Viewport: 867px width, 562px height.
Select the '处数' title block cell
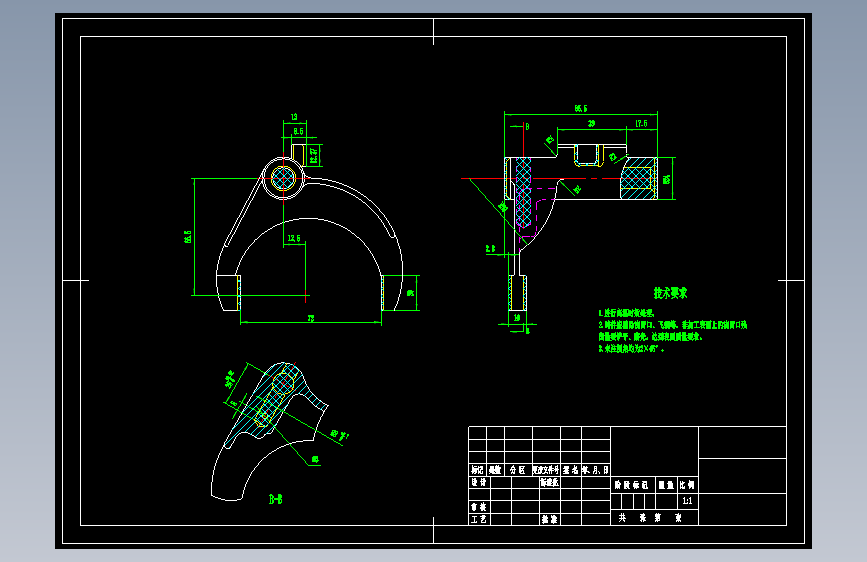pos(495,470)
